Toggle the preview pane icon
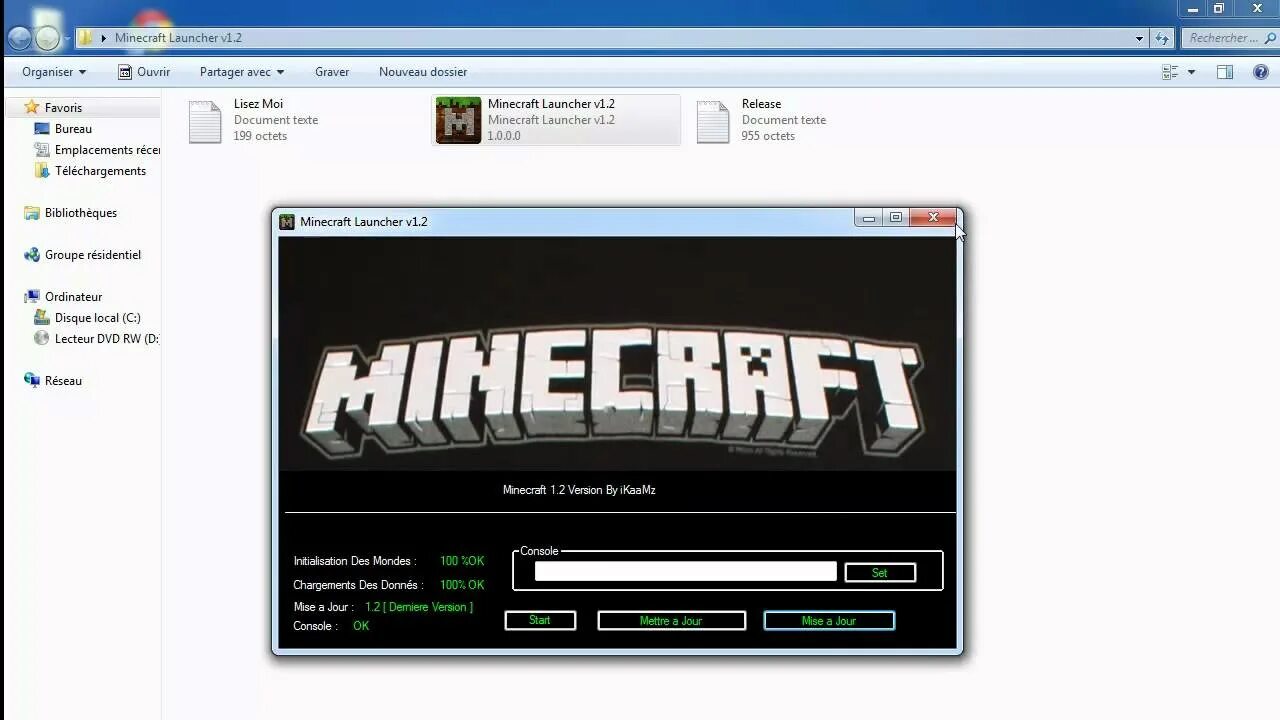The width and height of the screenshot is (1280, 720). coord(1225,72)
